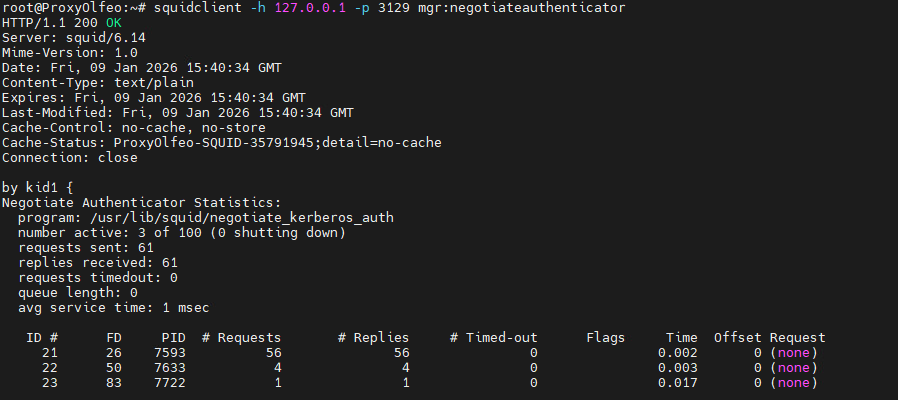
Task: Click helper ID 22 in the table
Action: pyautogui.click(x=49, y=368)
